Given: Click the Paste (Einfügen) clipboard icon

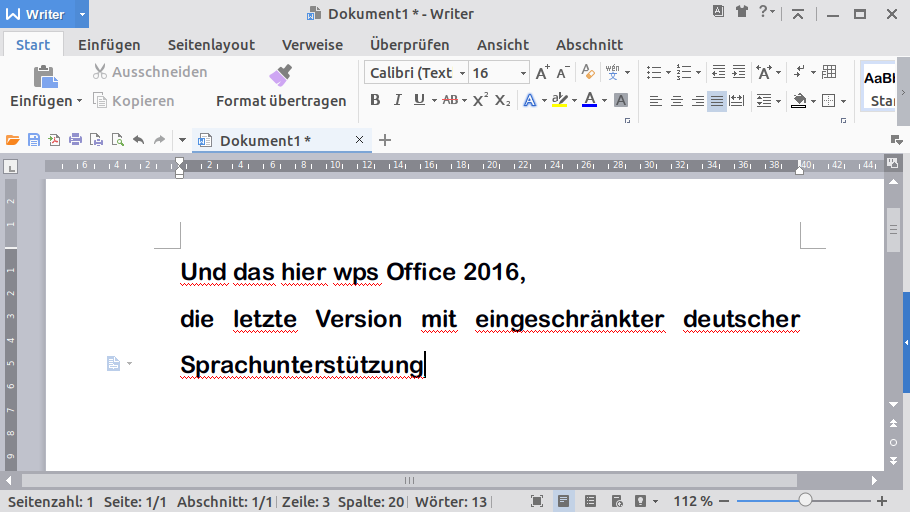Looking at the screenshot, I should point(45,77).
